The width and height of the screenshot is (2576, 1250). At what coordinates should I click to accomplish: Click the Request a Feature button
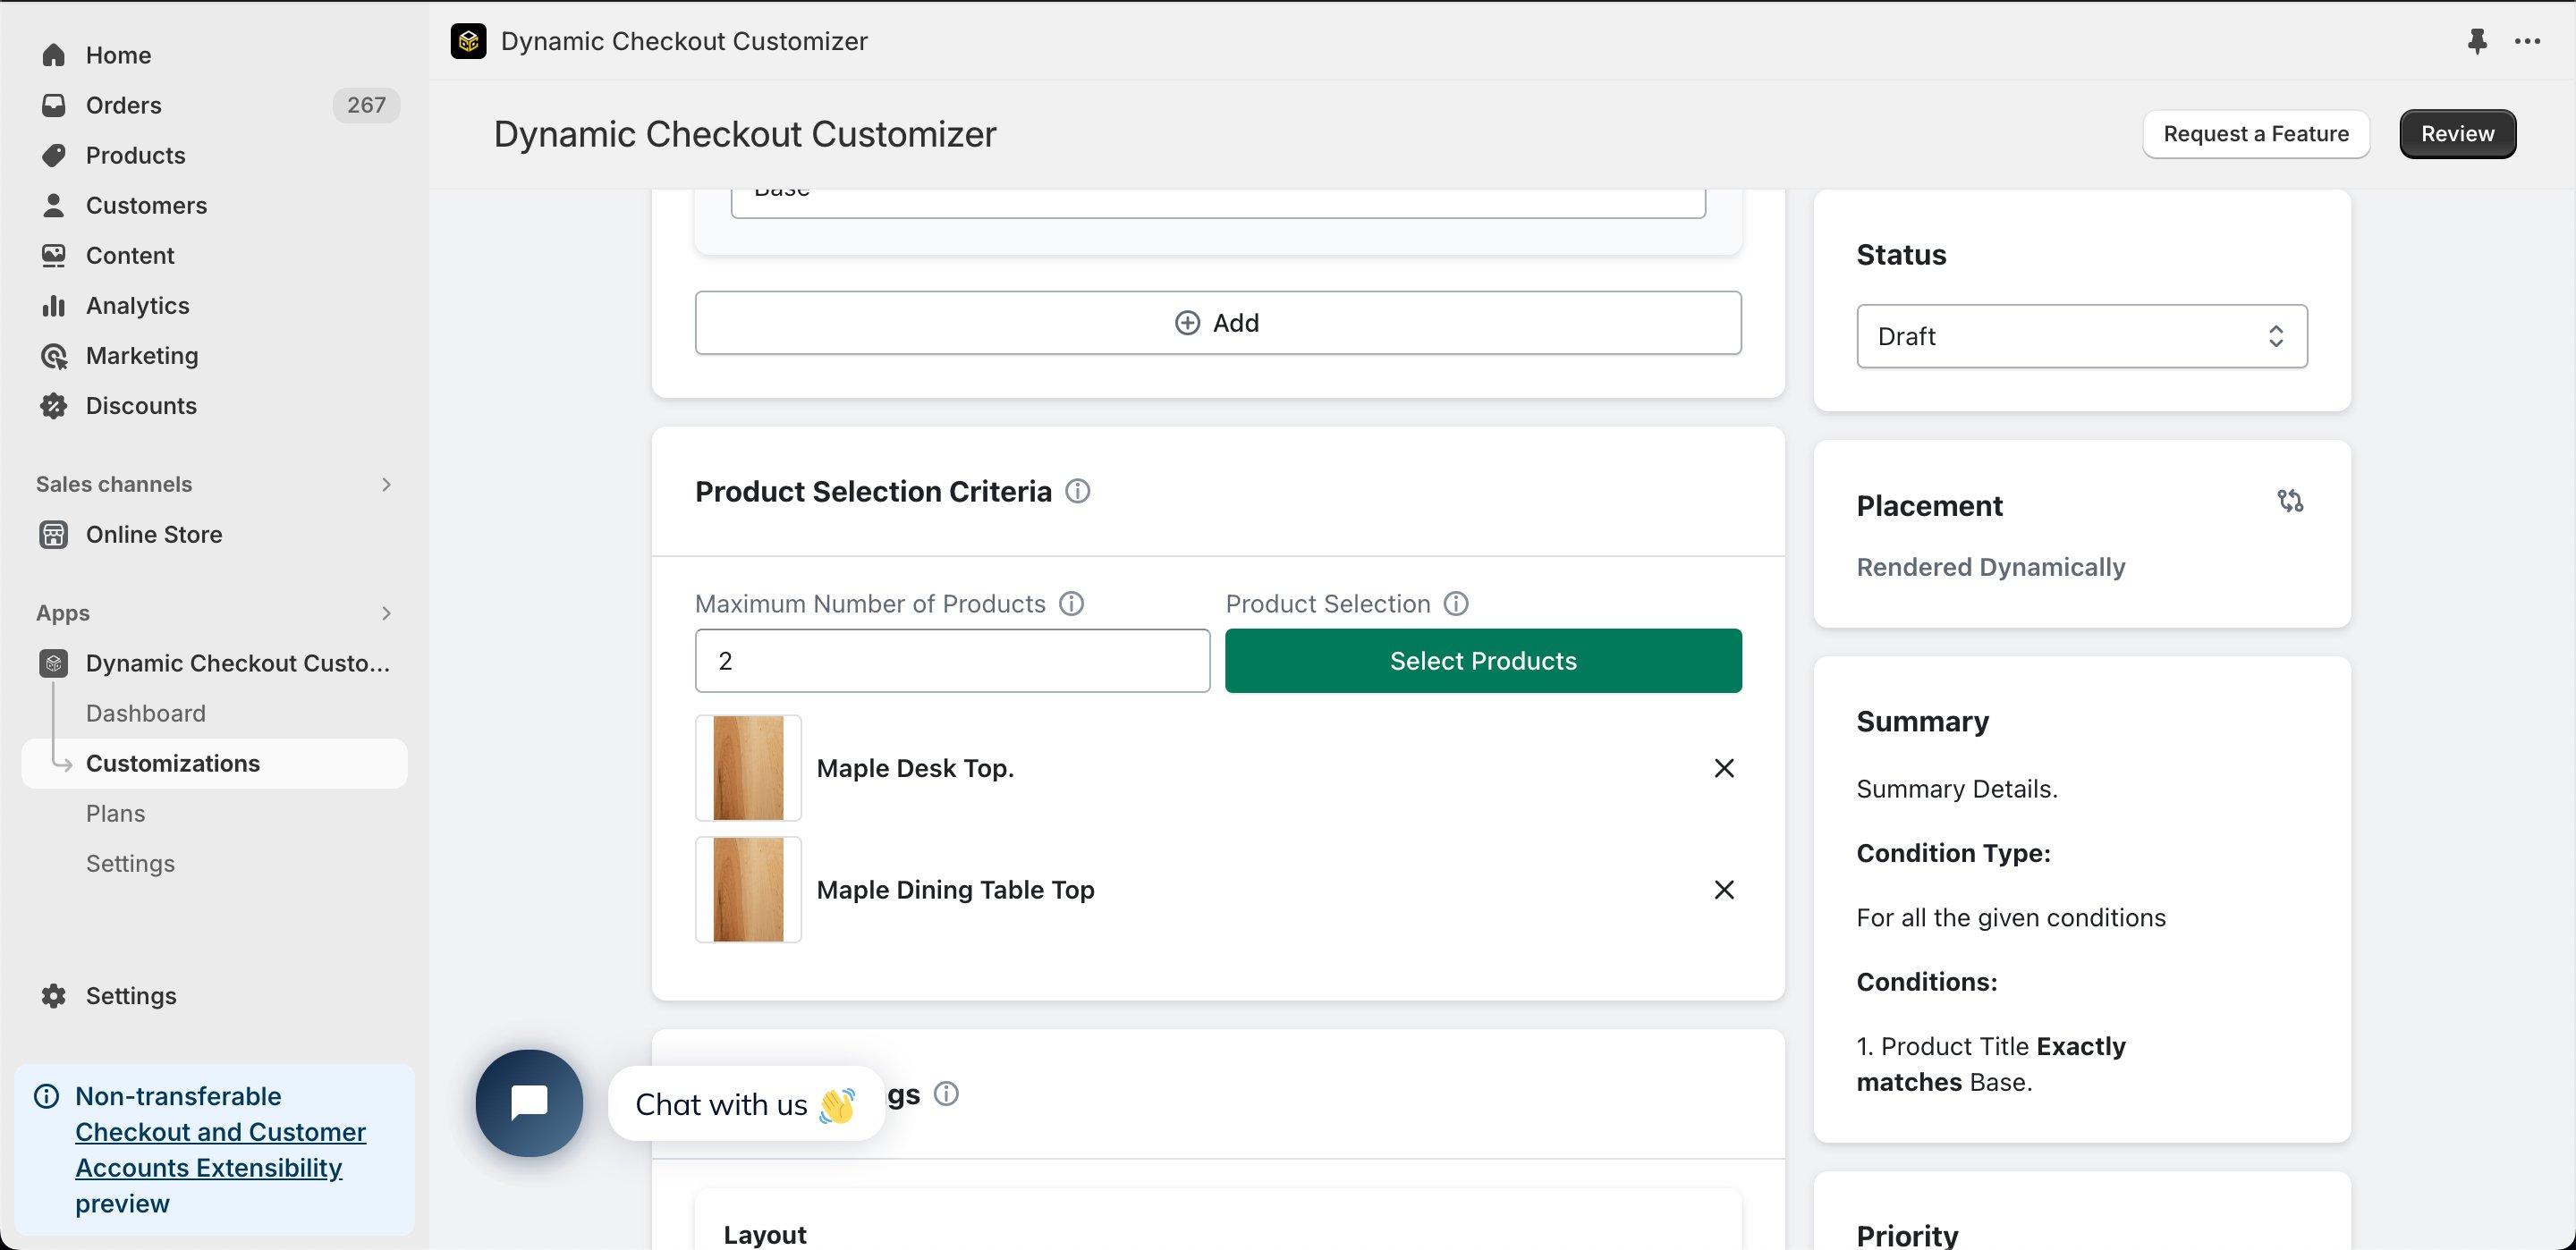tap(2256, 134)
